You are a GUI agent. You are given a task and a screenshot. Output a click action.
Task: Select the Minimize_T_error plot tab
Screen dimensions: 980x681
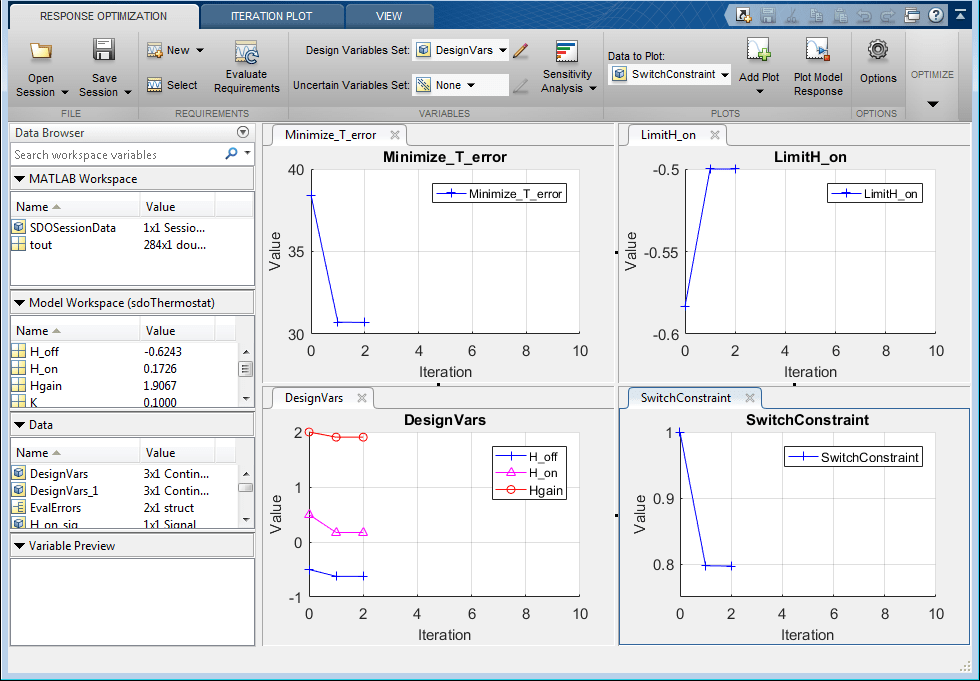(x=330, y=135)
